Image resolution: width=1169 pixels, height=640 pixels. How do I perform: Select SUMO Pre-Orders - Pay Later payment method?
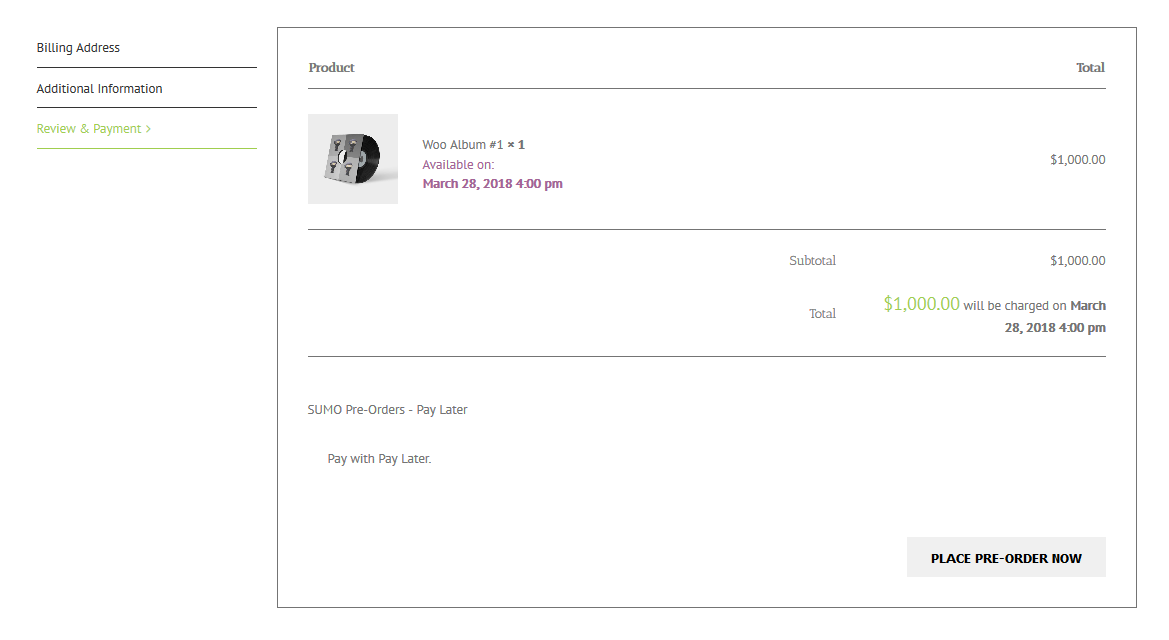click(x=387, y=410)
